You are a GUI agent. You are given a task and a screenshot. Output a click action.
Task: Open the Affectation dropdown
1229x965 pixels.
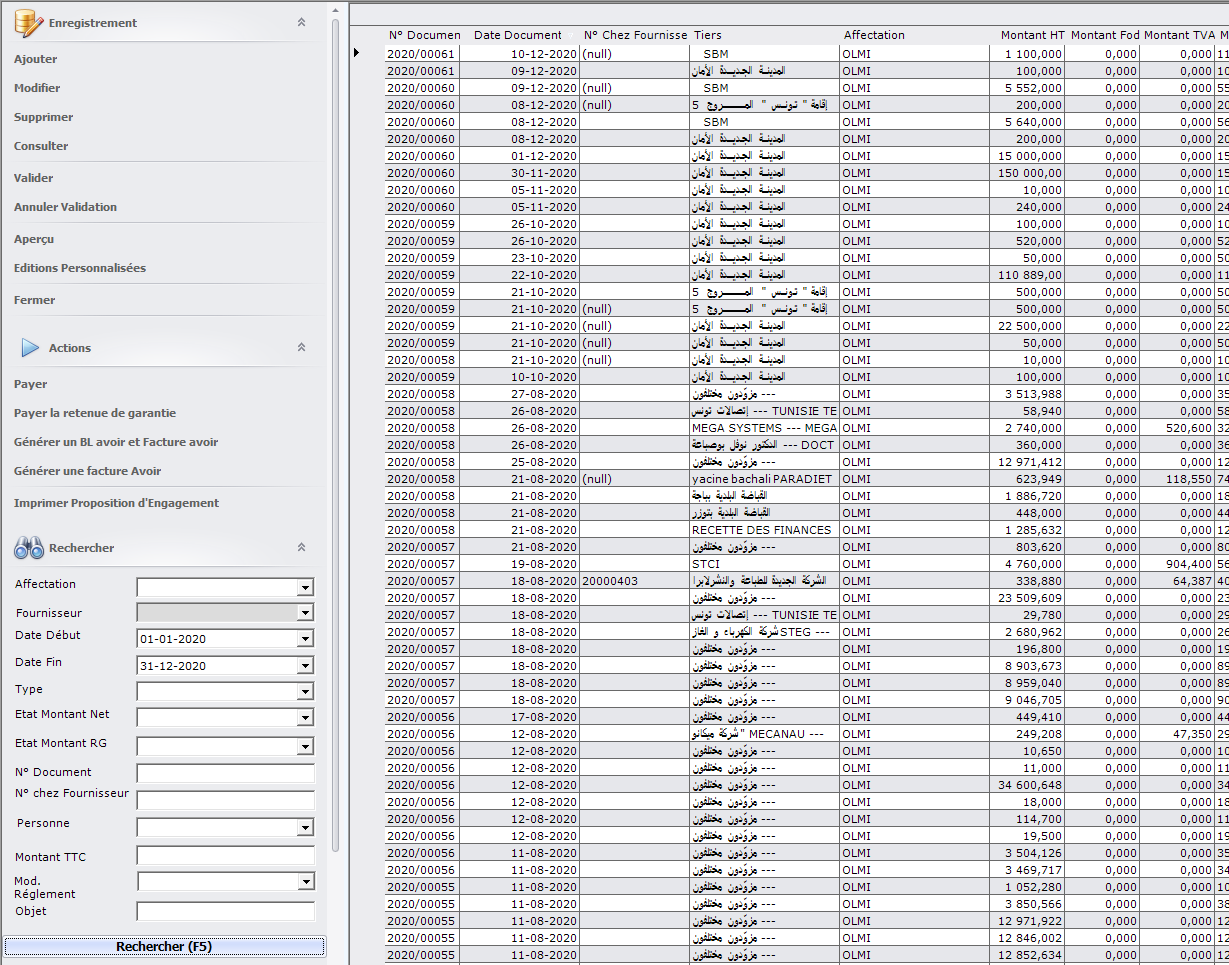(305, 588)
